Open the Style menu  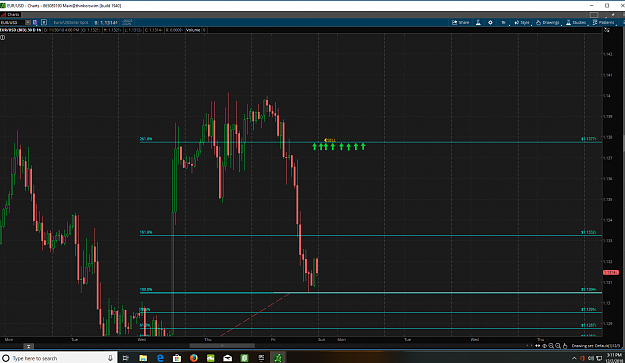coord(522,23)
